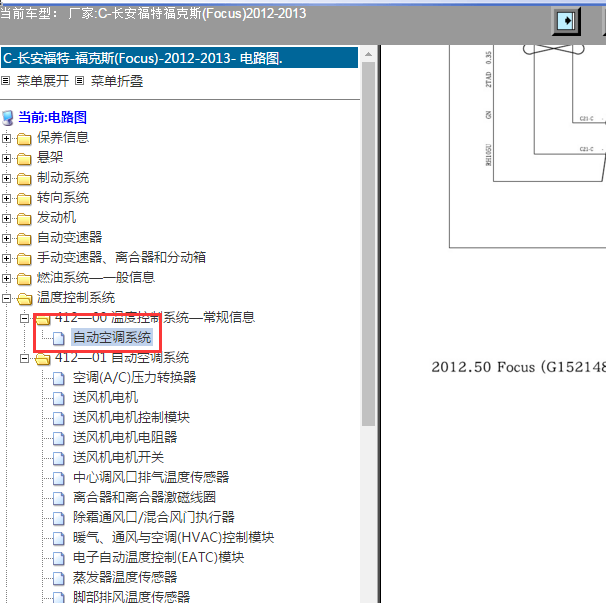
Task: Click the 制动系统 folder icon
Action: pos(24,178)
